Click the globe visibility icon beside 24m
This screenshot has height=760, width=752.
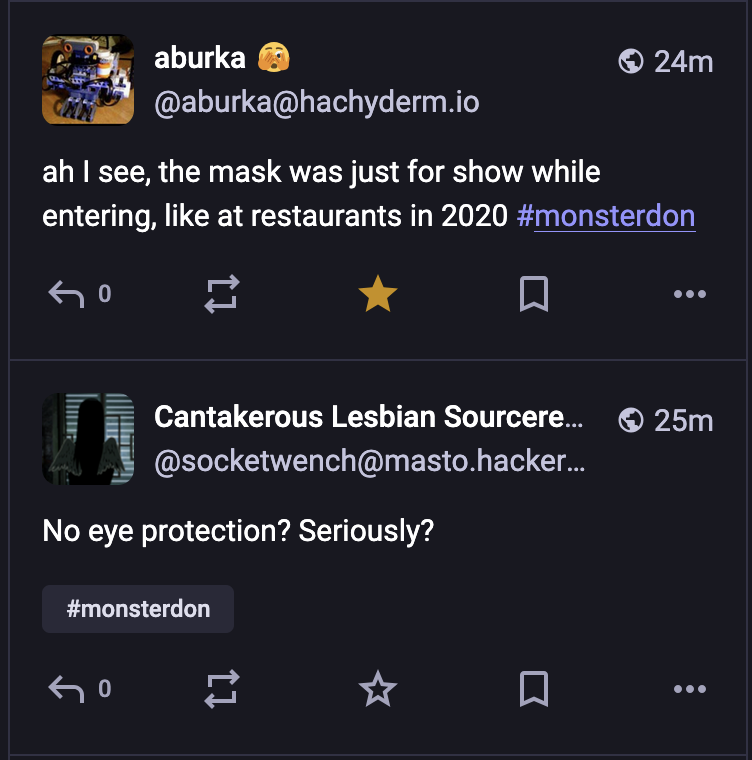click(x=631, y=62)
